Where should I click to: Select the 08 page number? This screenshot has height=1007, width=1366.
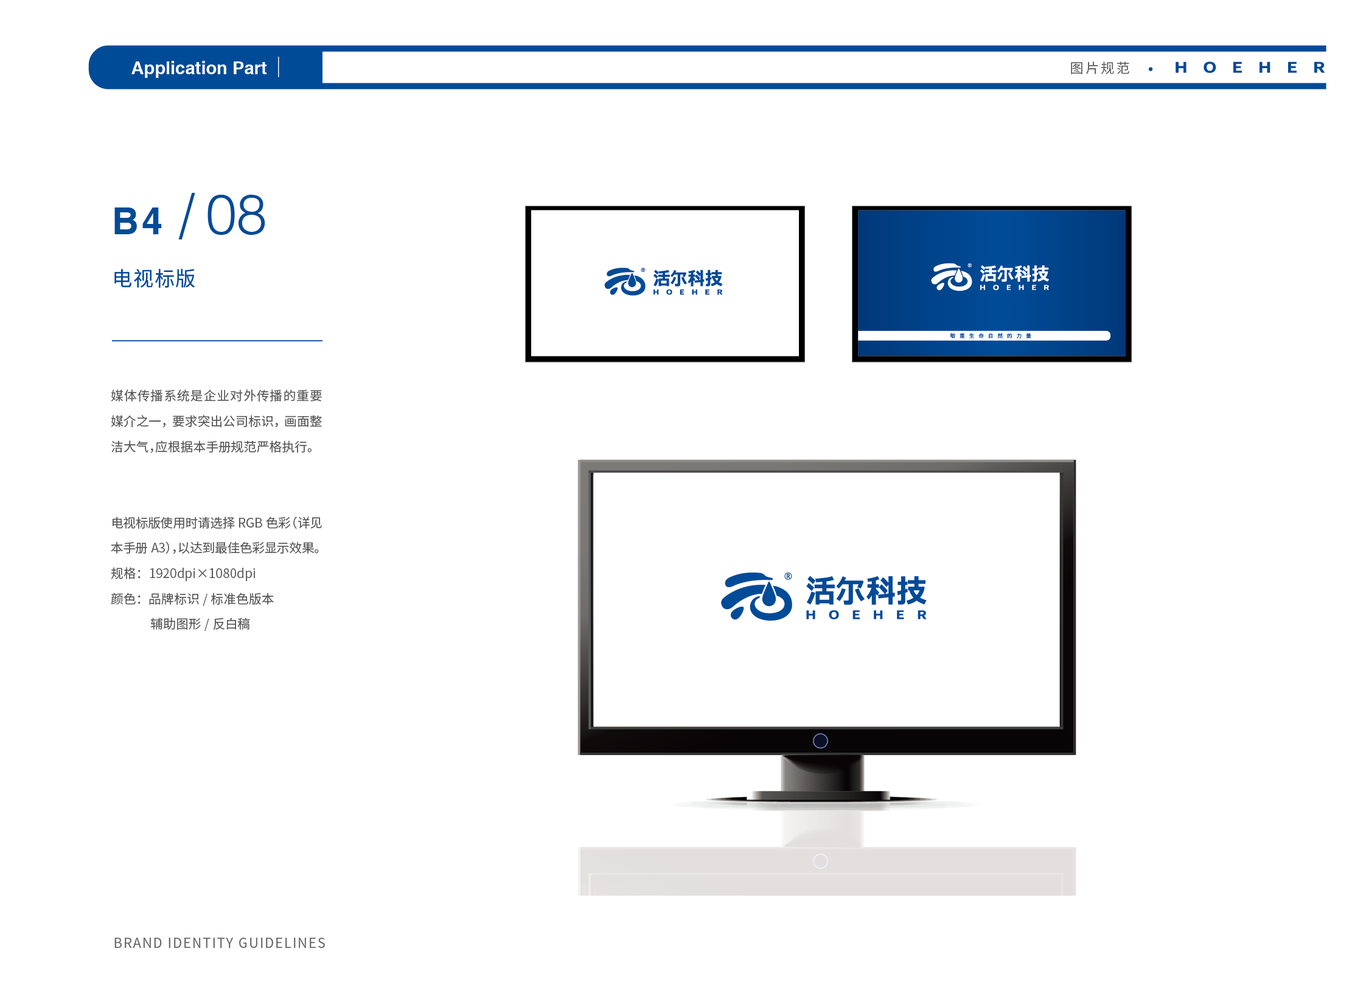point(236,216)
